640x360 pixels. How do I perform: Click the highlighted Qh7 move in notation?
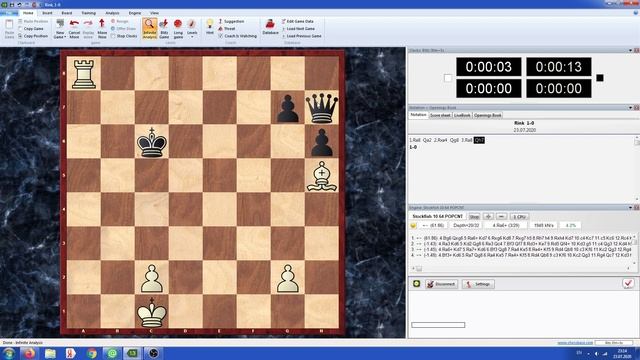(x=479, y=140)
